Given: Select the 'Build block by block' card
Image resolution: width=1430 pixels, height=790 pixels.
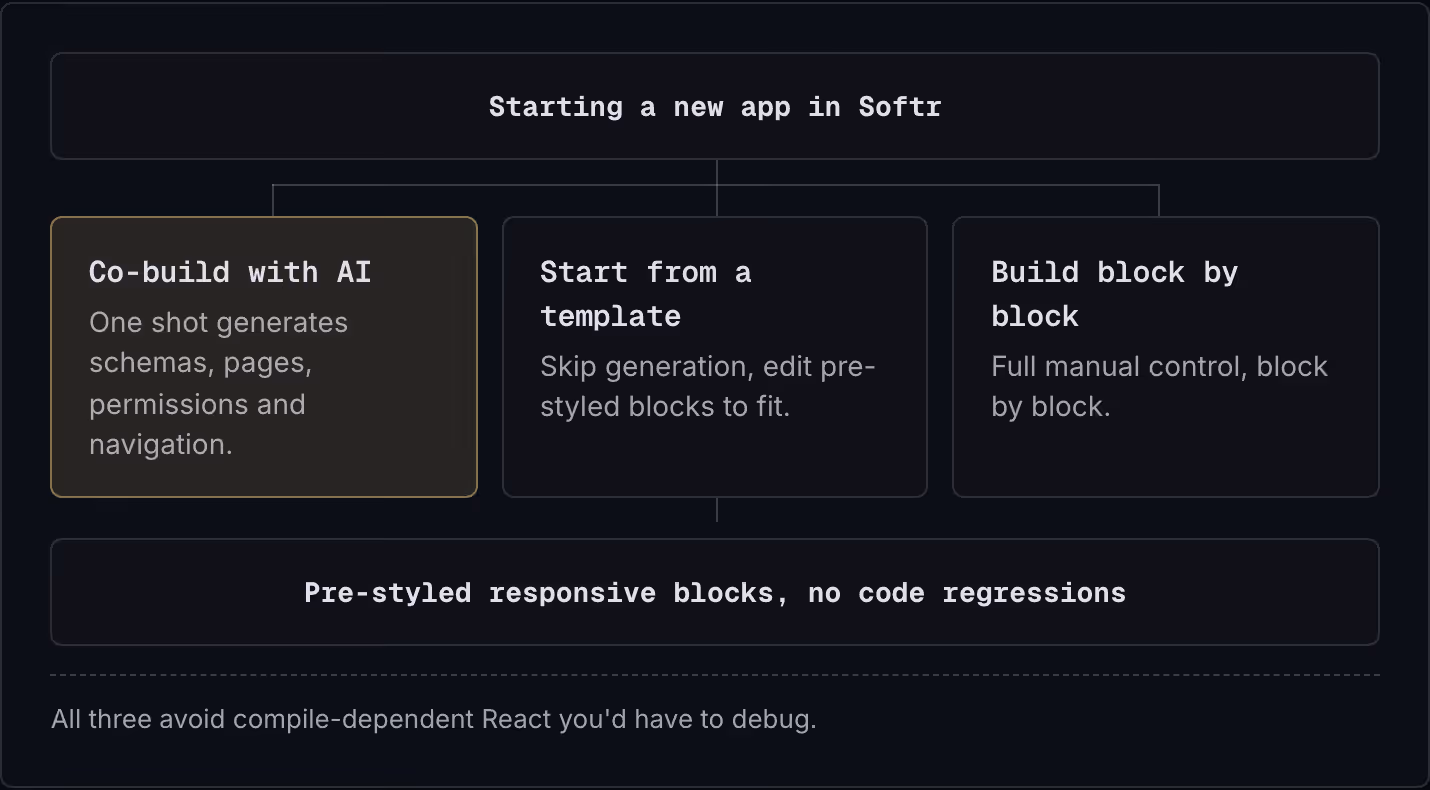Looking at the screenshot, I should pyautogui.click(x=1166, y=357).
